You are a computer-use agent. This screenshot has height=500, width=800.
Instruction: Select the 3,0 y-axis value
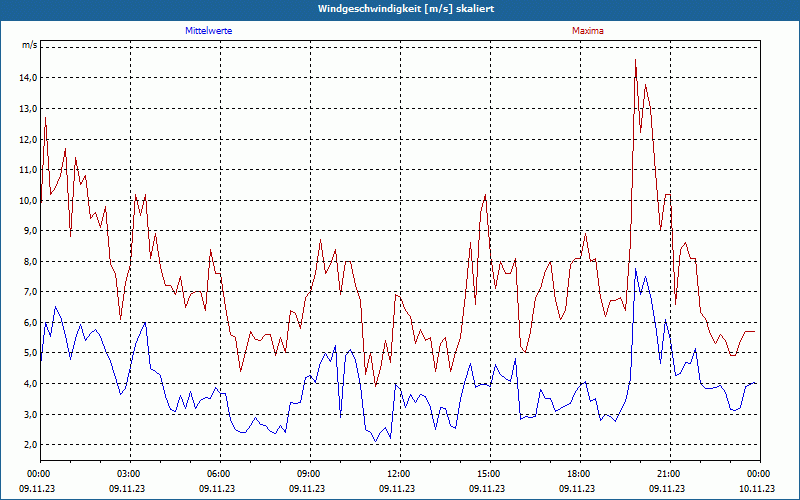pos(31,414)
